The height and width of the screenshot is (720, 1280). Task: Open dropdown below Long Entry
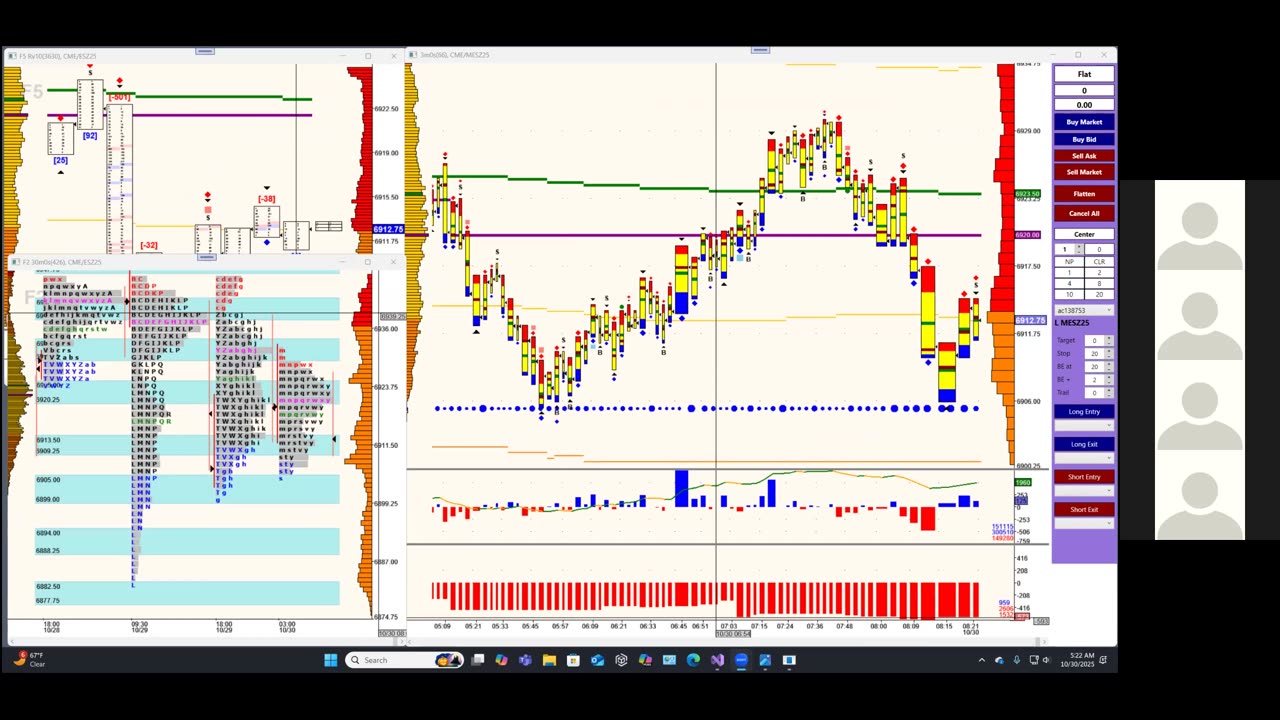coord(1084,425)
